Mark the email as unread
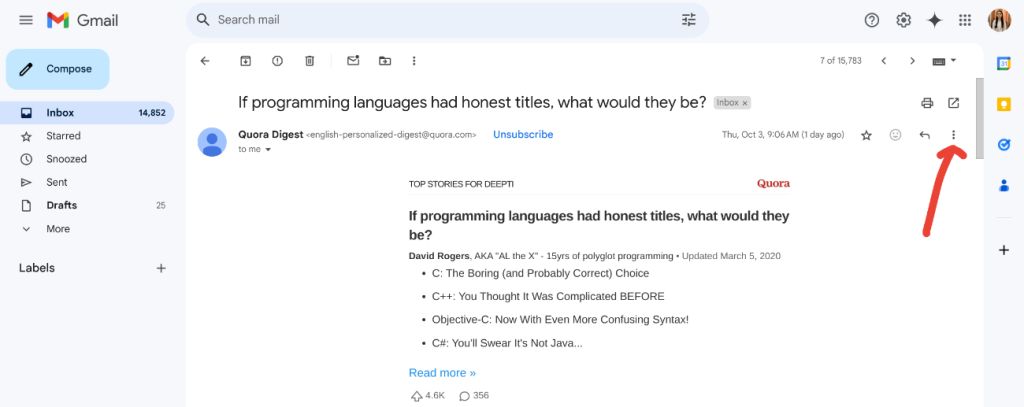Image resolution: width=1024 pixels, height=407 pixels. pos(353,61)
